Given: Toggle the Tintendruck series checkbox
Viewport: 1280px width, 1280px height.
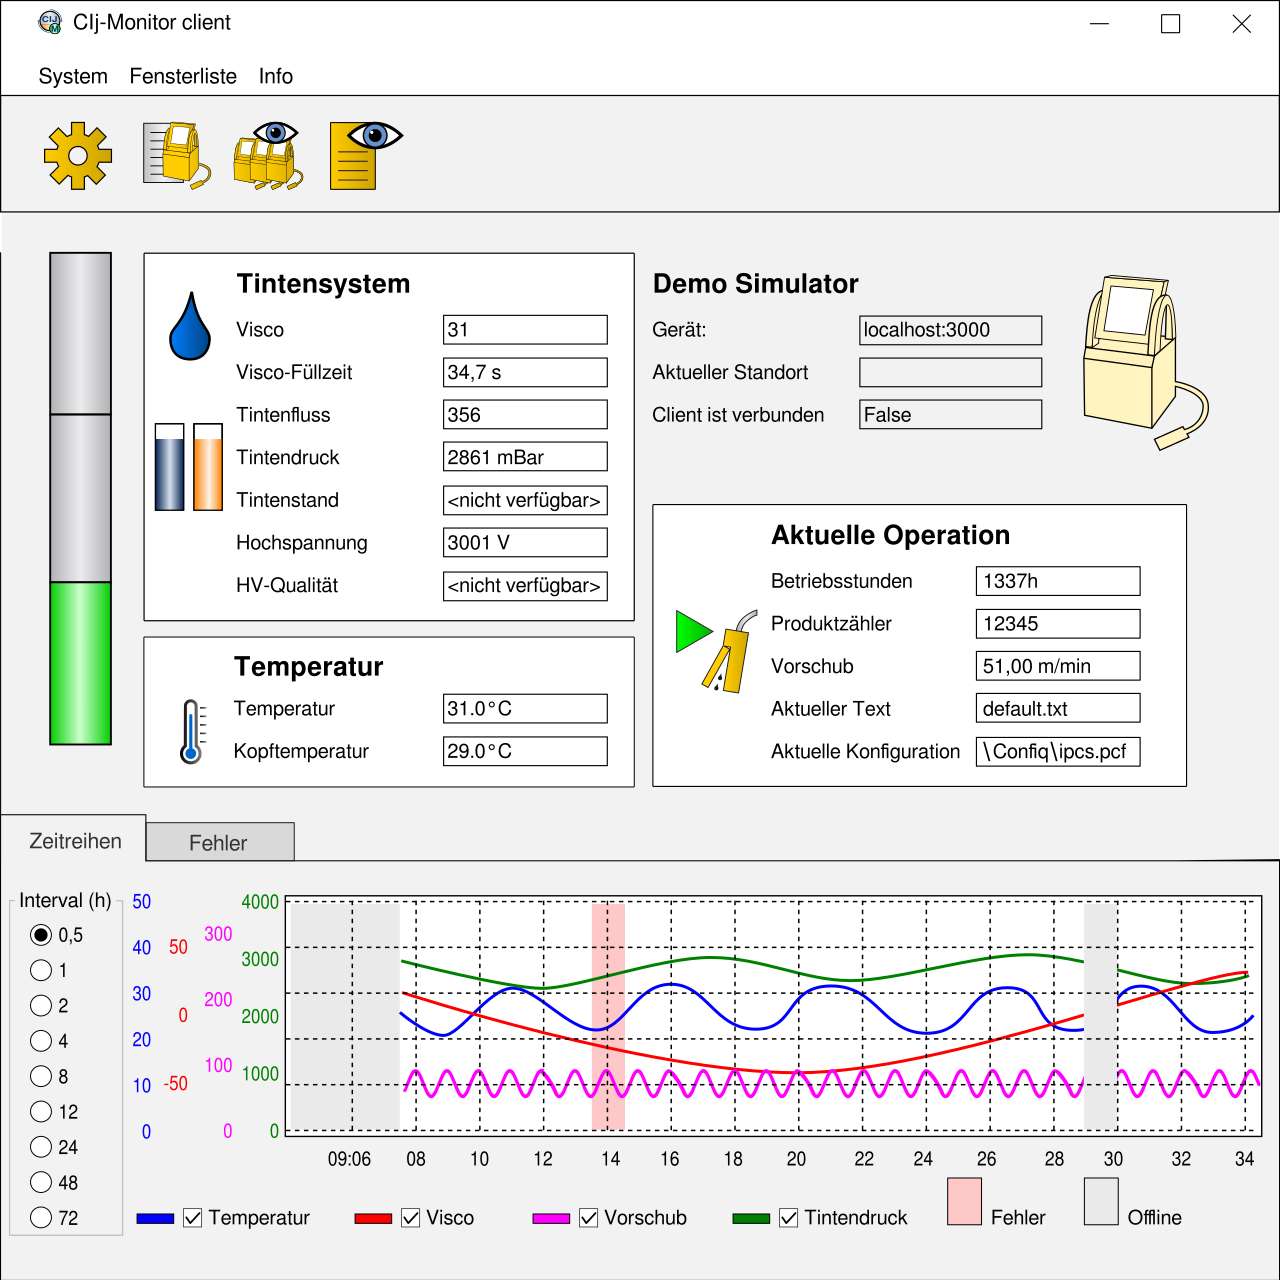Looking at the screenshot, I should (788, 1218).
